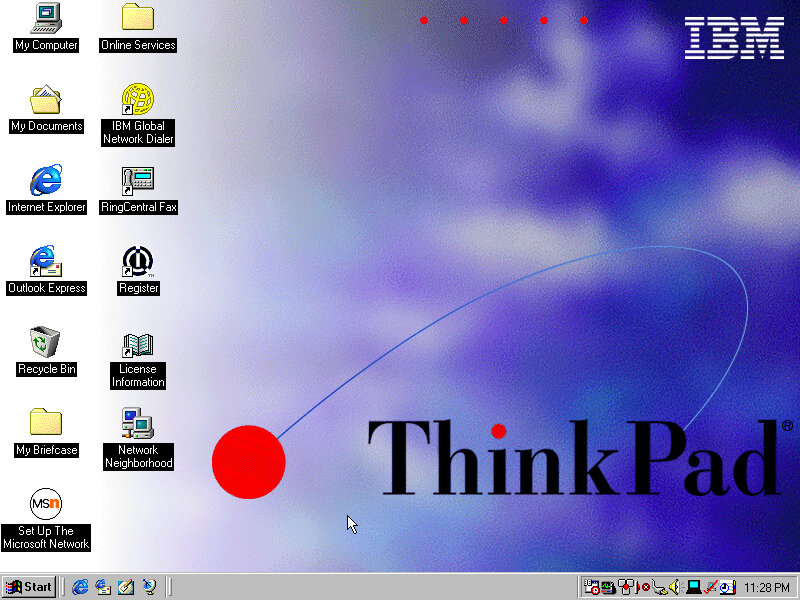This screenshot has height=600, width=800.
Task: Open Network Neighborhood
Action: (138, 424)
